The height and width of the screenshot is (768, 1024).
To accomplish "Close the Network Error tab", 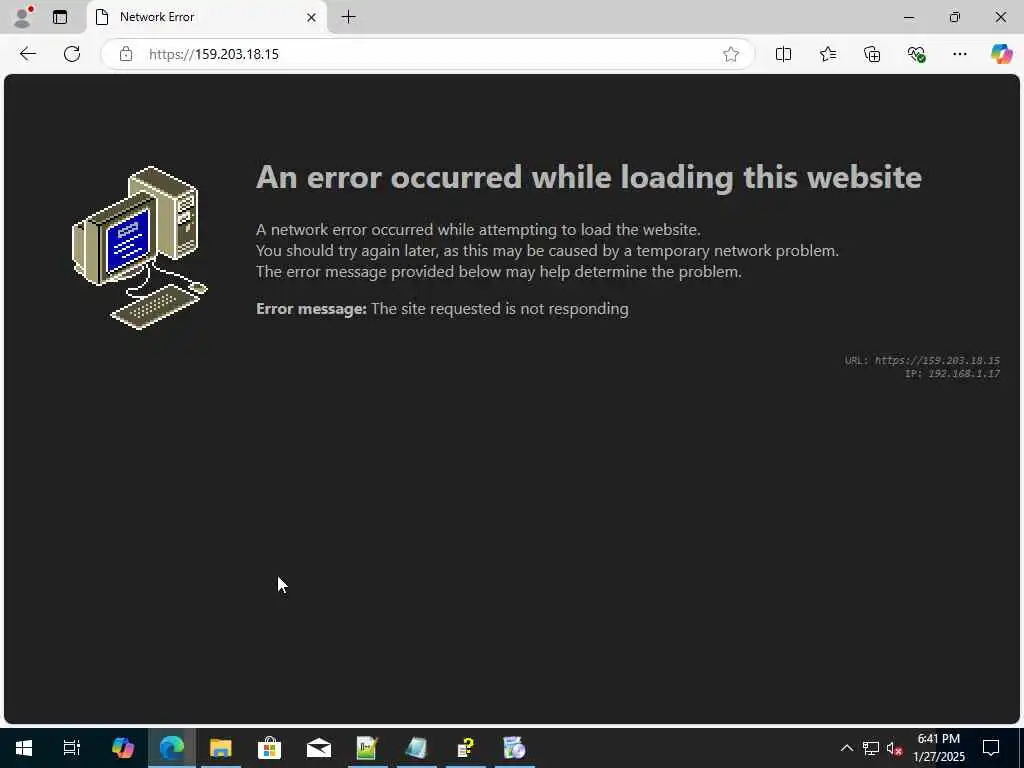I will pos(312,18).
